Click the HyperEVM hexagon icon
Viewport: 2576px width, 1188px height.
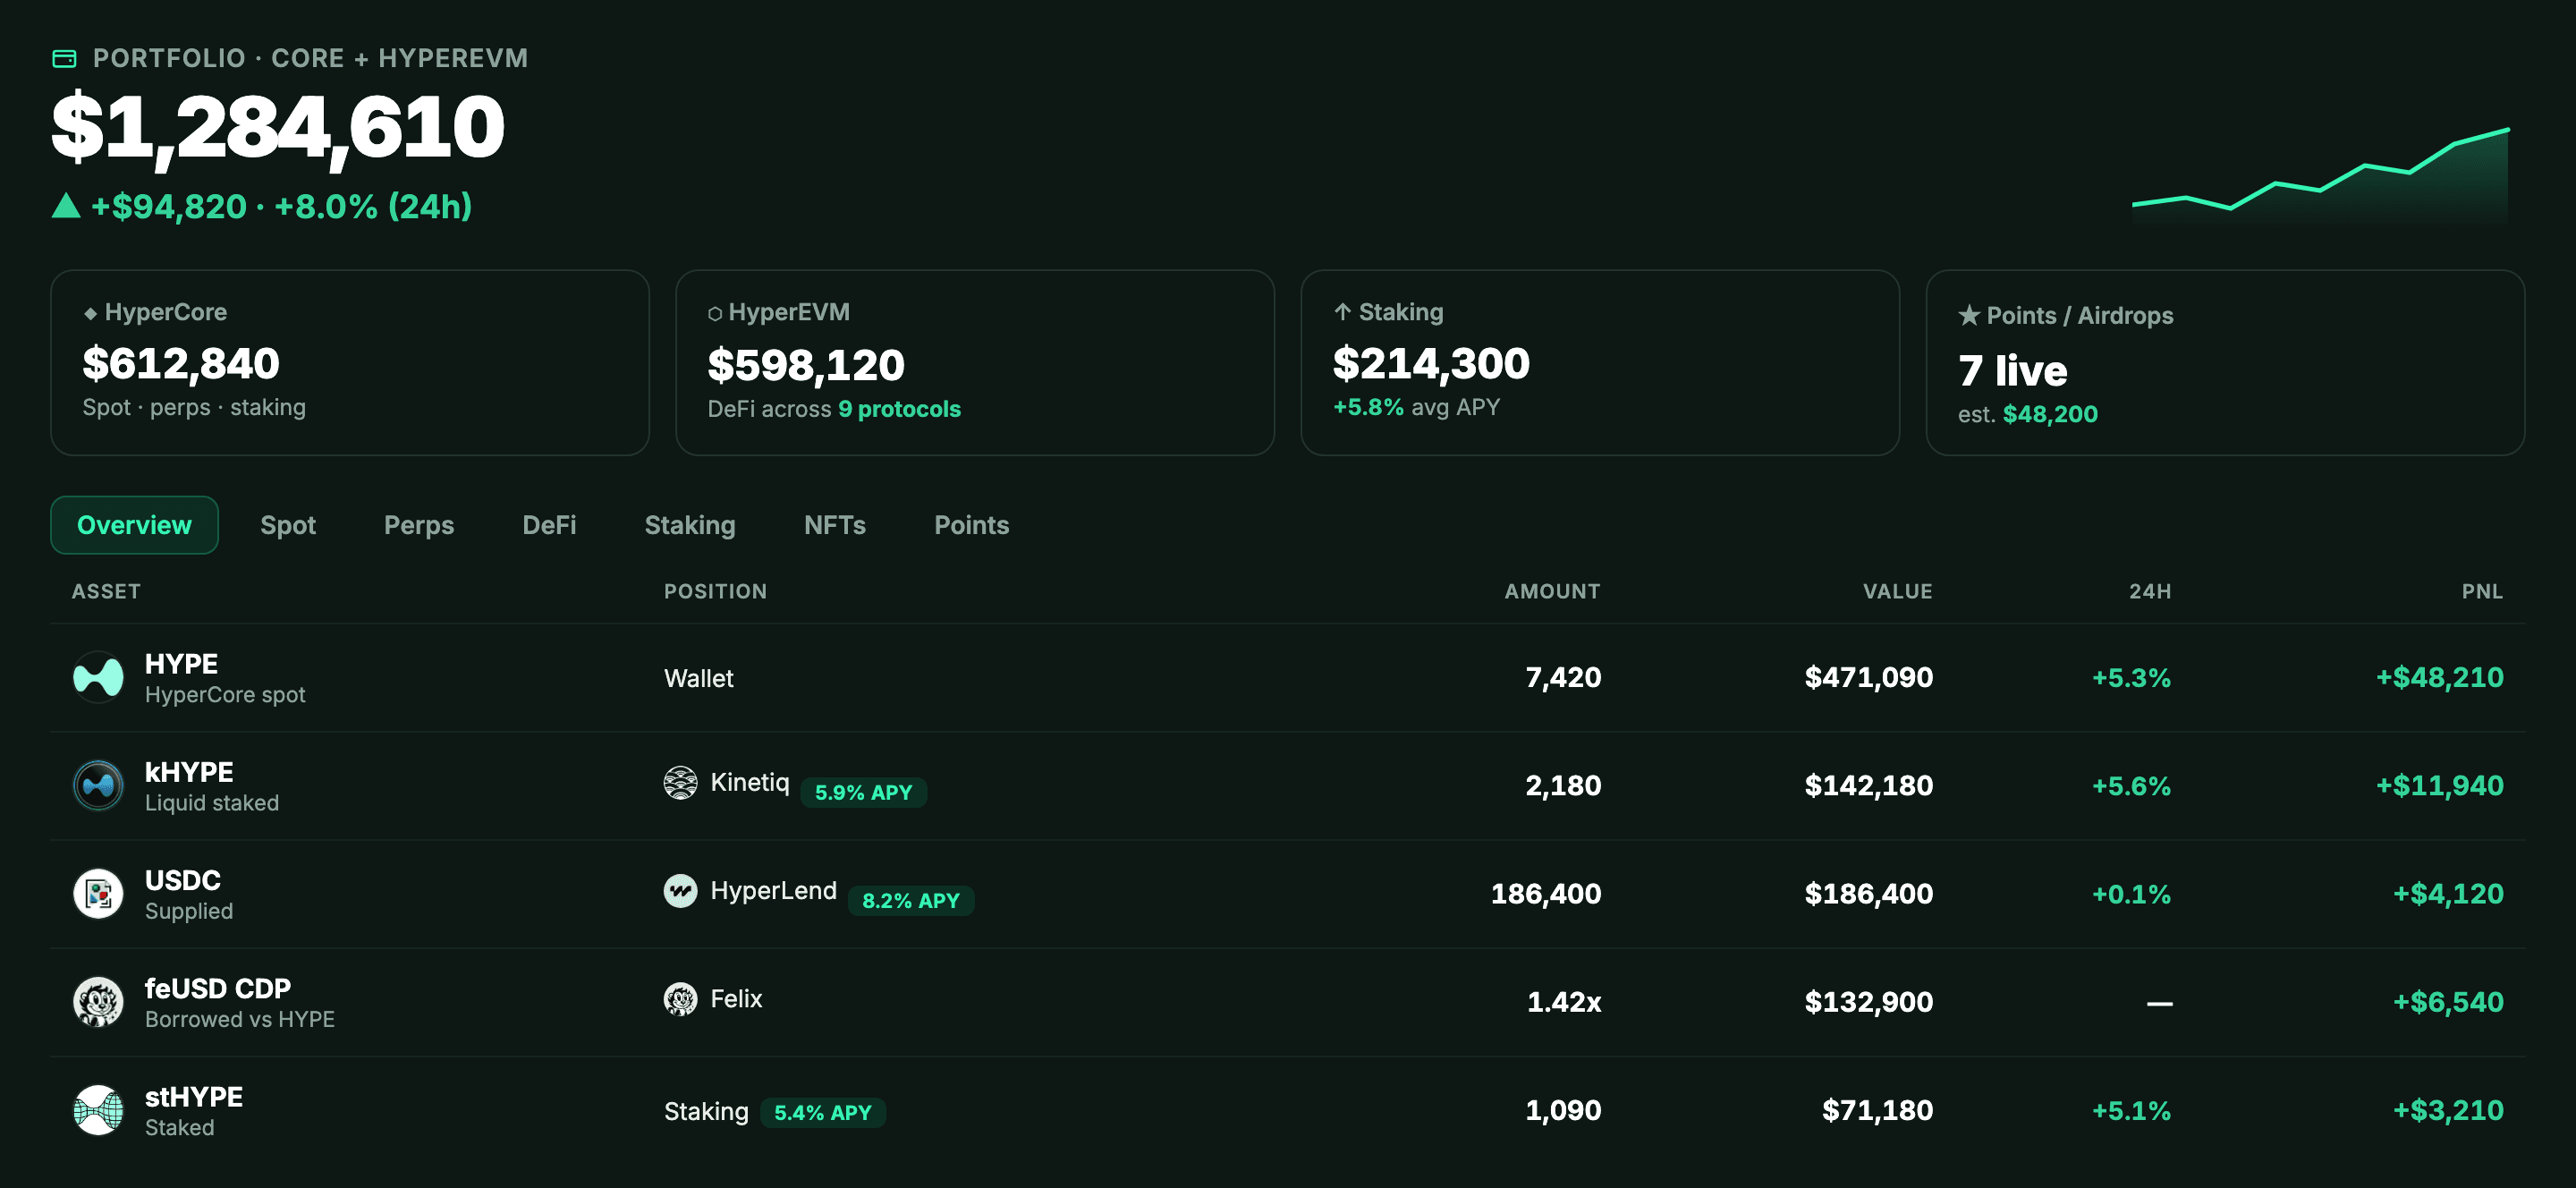click(x=714, y=314)
